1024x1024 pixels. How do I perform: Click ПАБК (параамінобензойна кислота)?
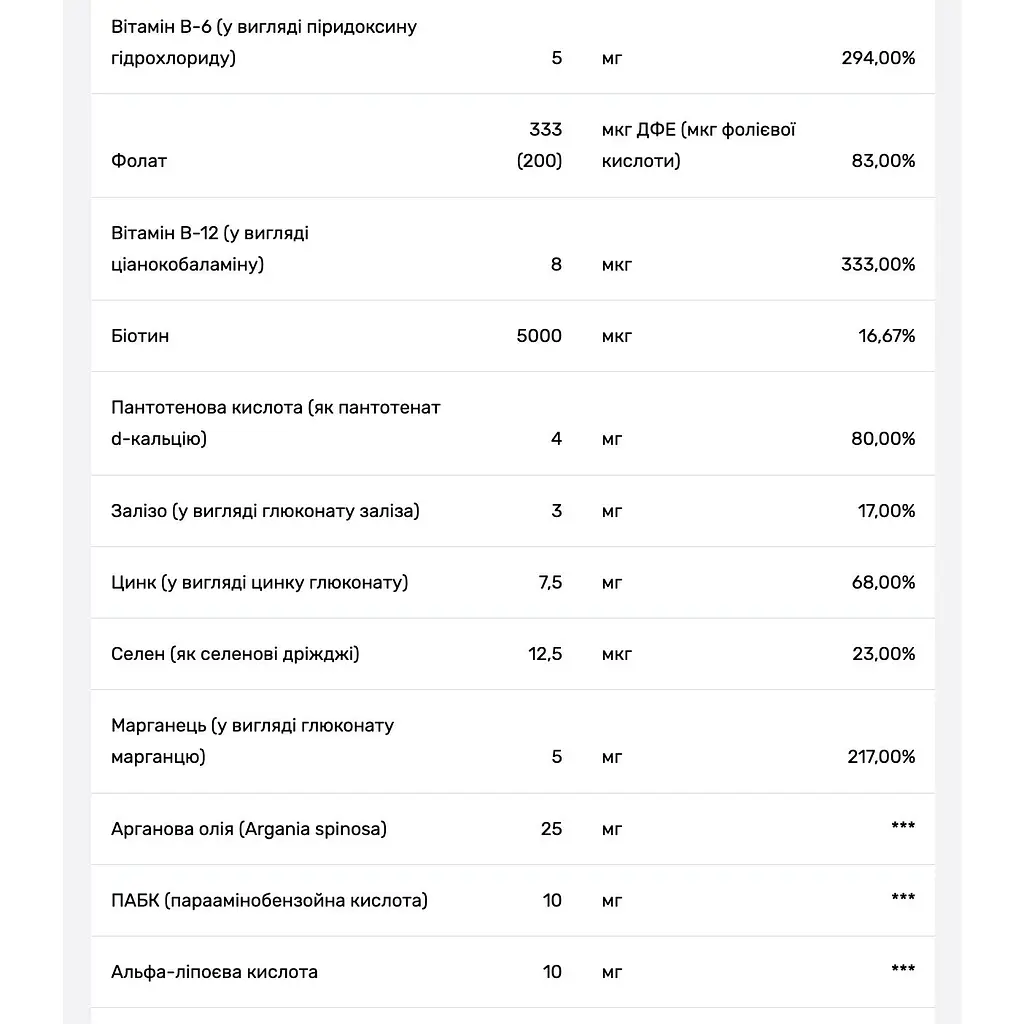[x=269, y=901]
